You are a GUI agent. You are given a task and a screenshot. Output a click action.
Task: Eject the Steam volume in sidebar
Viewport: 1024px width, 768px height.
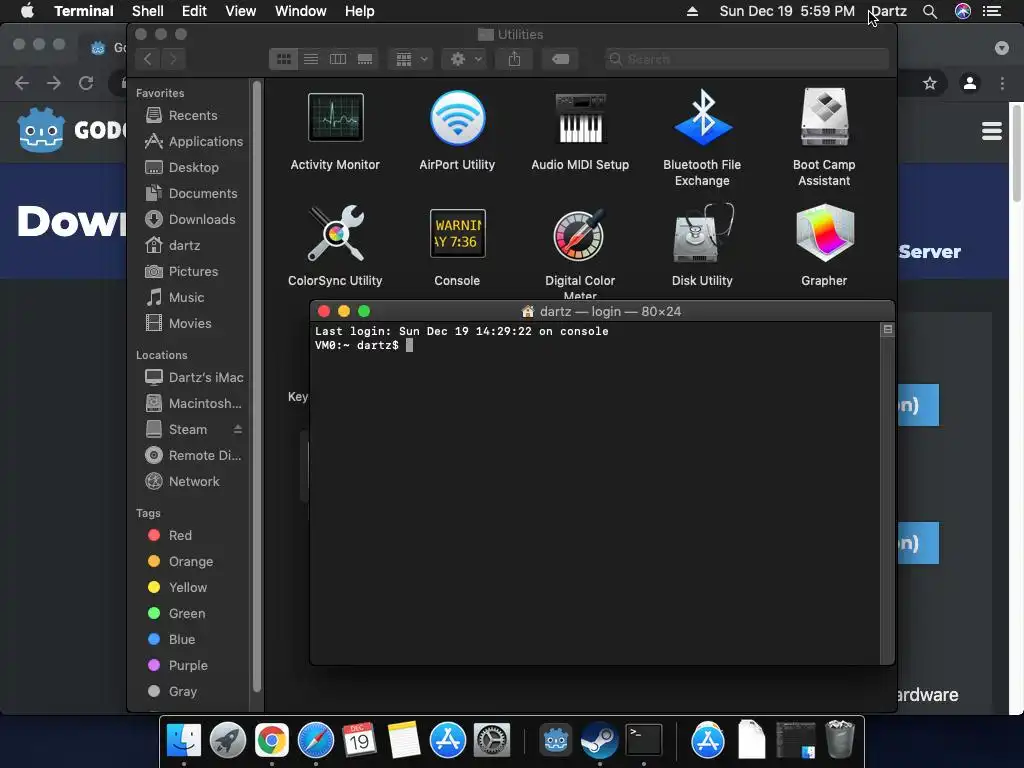tap(238, 429)
